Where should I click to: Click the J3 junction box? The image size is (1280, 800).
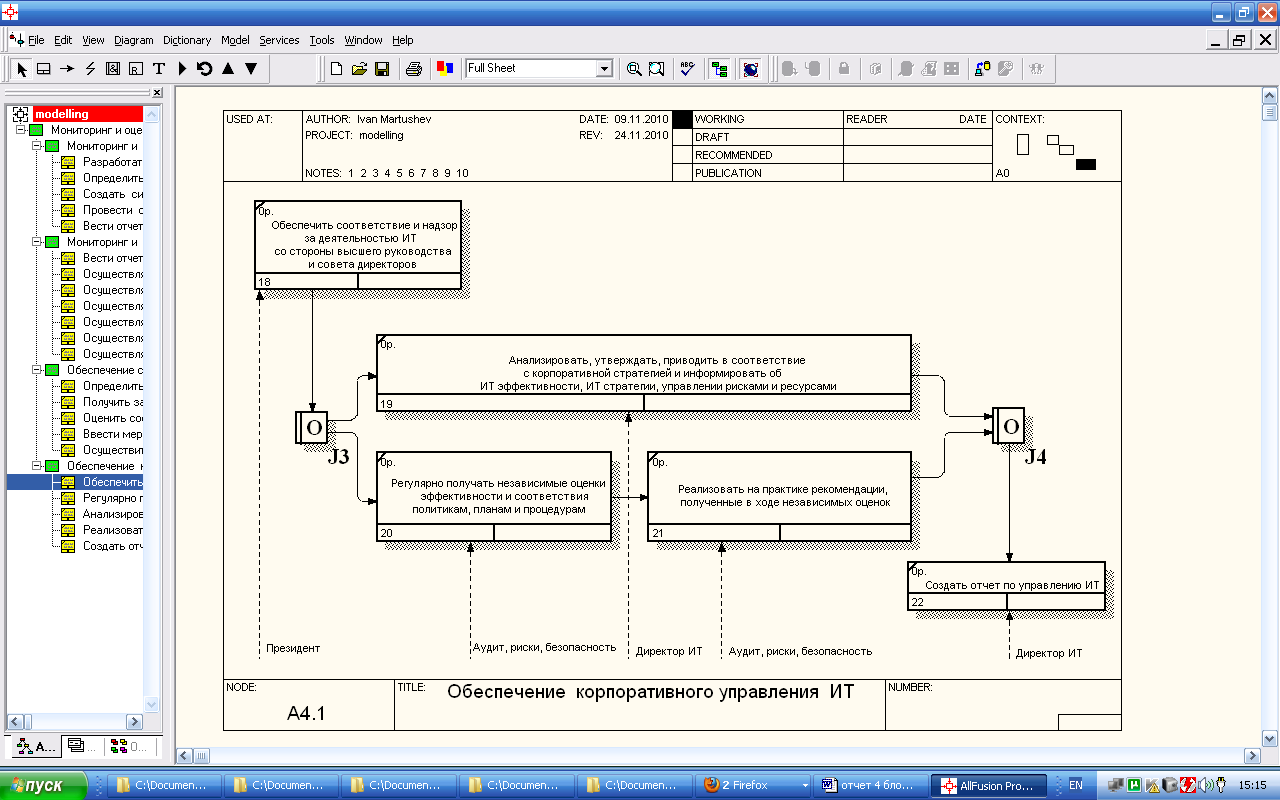click(312, 428)
